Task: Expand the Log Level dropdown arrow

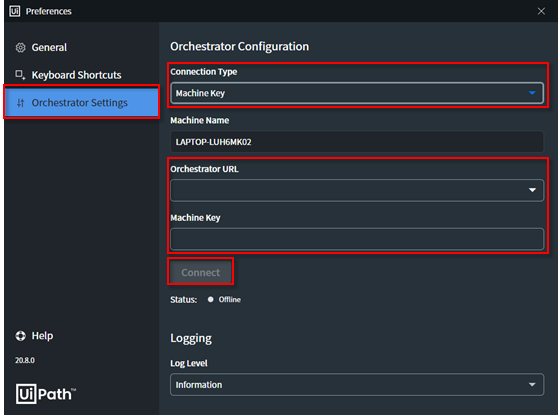Action: [x=532, y=384]
